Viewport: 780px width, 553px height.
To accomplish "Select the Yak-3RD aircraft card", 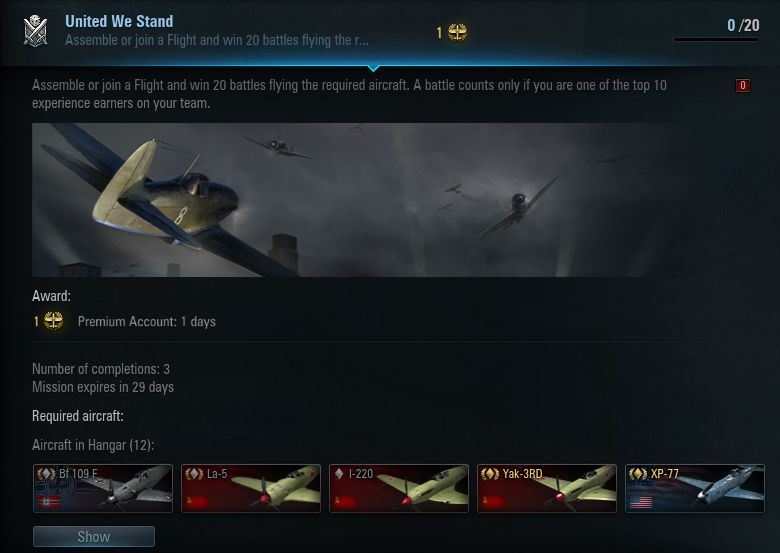I will coord(547,488).
